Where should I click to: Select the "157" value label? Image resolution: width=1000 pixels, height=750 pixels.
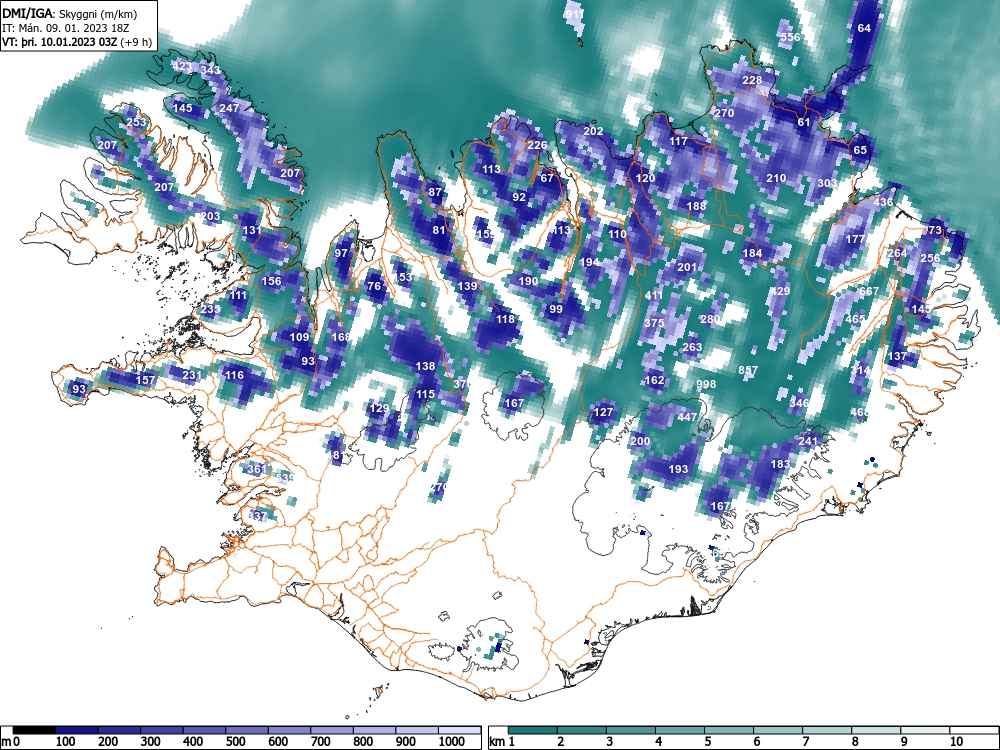pyautogui.click(x=145, y=380)
